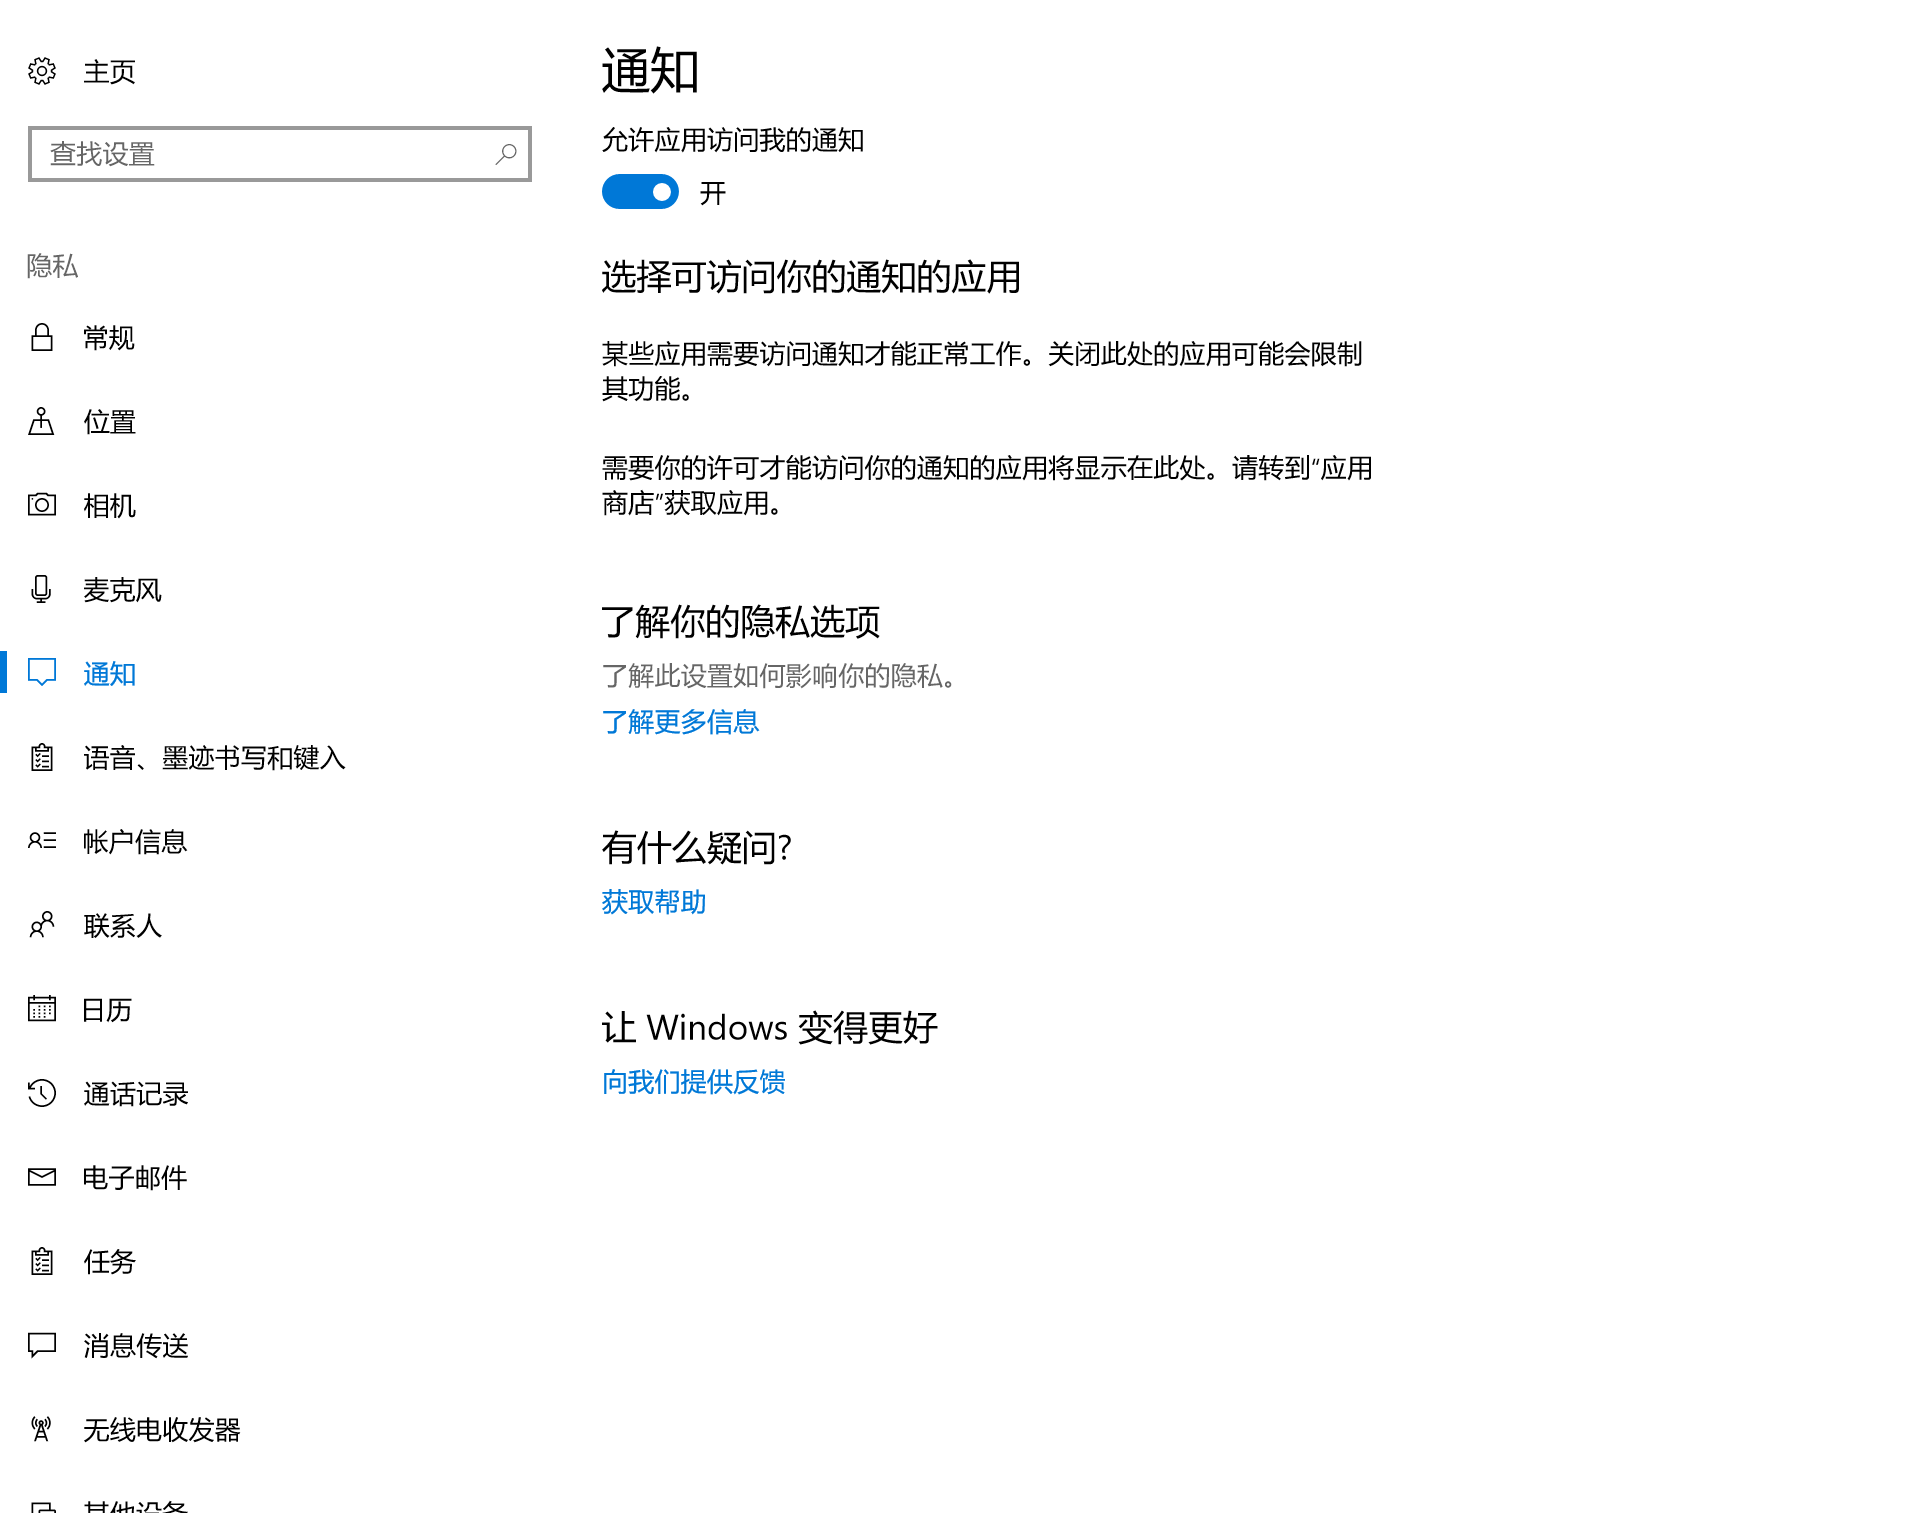
Task: Click the 了解此设置如何影响你的隐私 text
Action: pyautogui.click(x=779, y=676)
